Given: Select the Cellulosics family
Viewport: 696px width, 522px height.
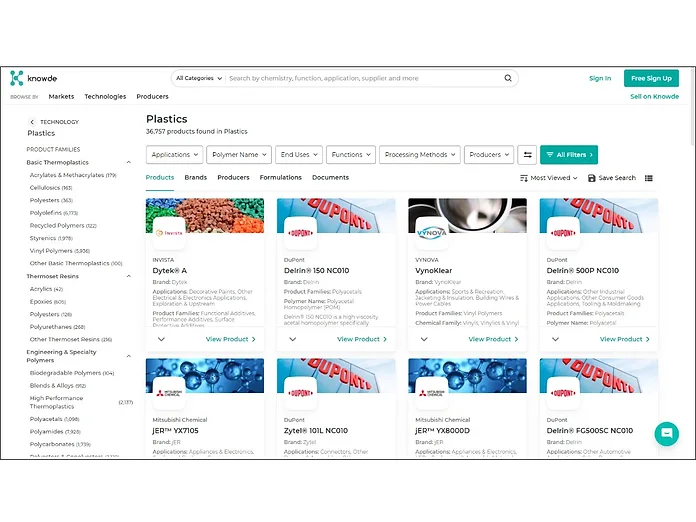Looking at the screenshot, I should point(51,188).
